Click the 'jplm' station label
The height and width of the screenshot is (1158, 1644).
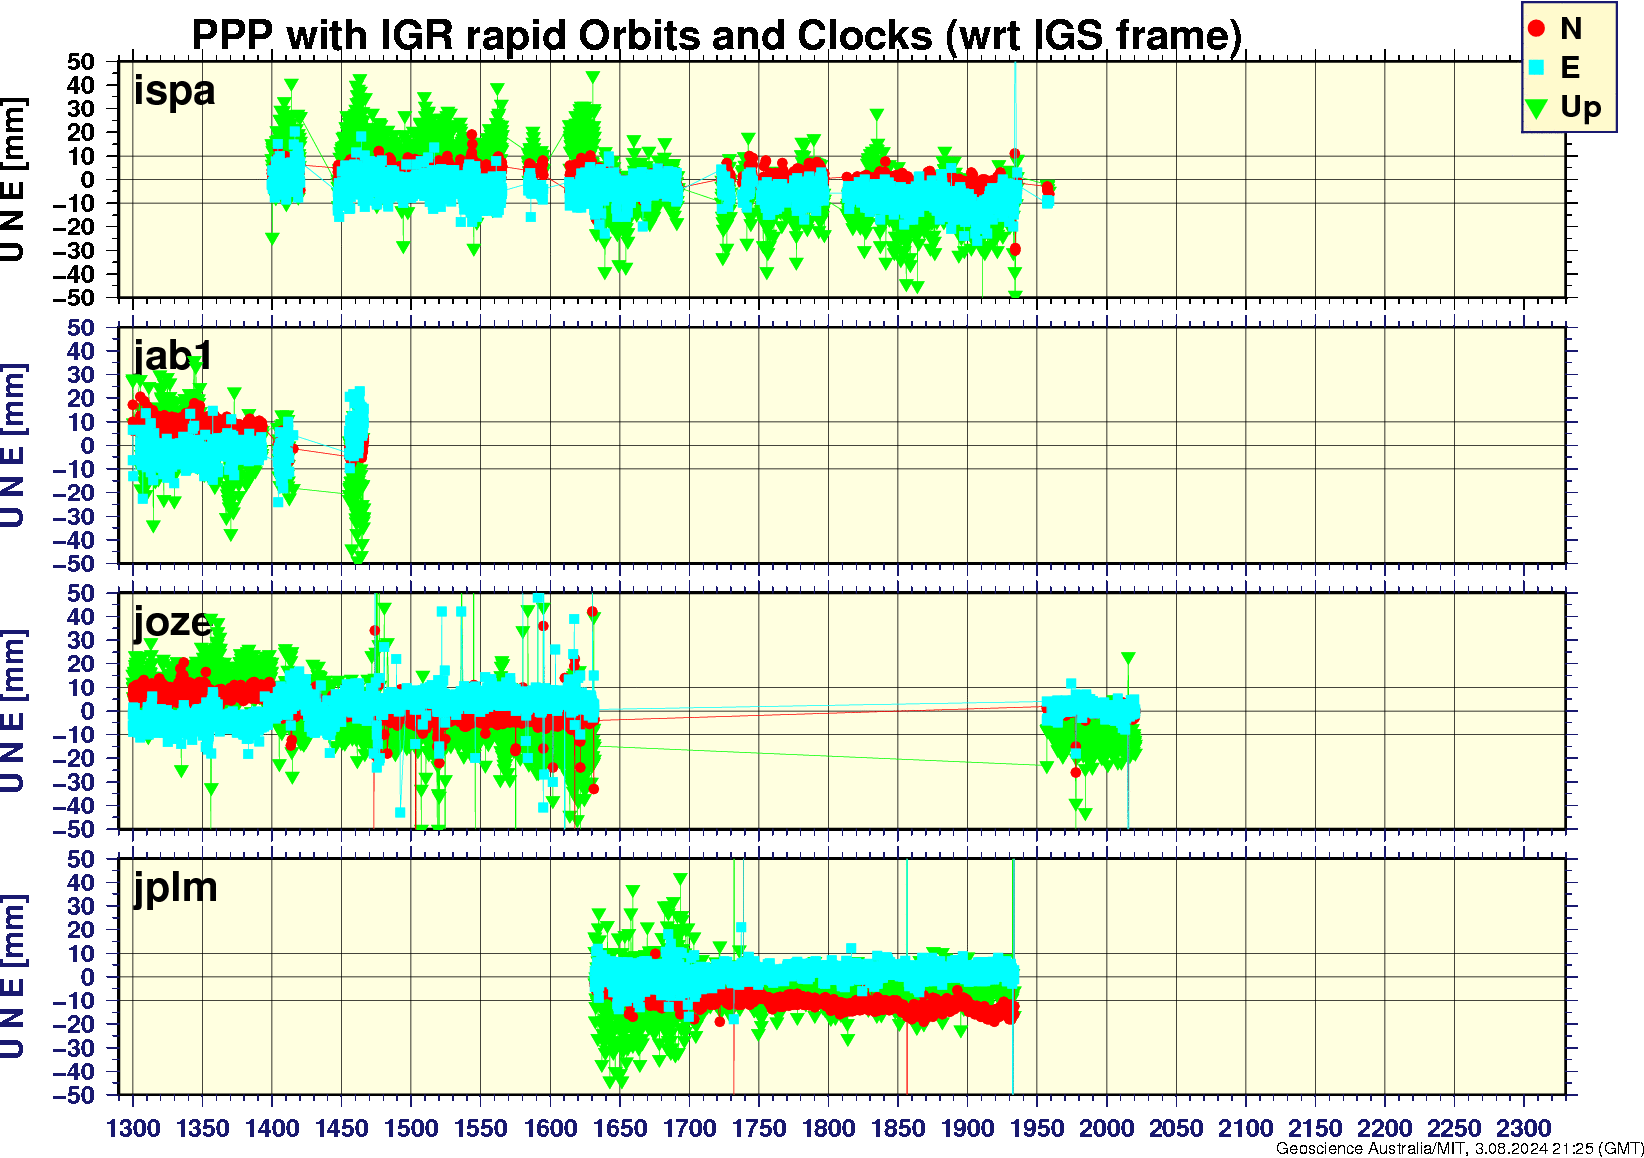point(176,888)
